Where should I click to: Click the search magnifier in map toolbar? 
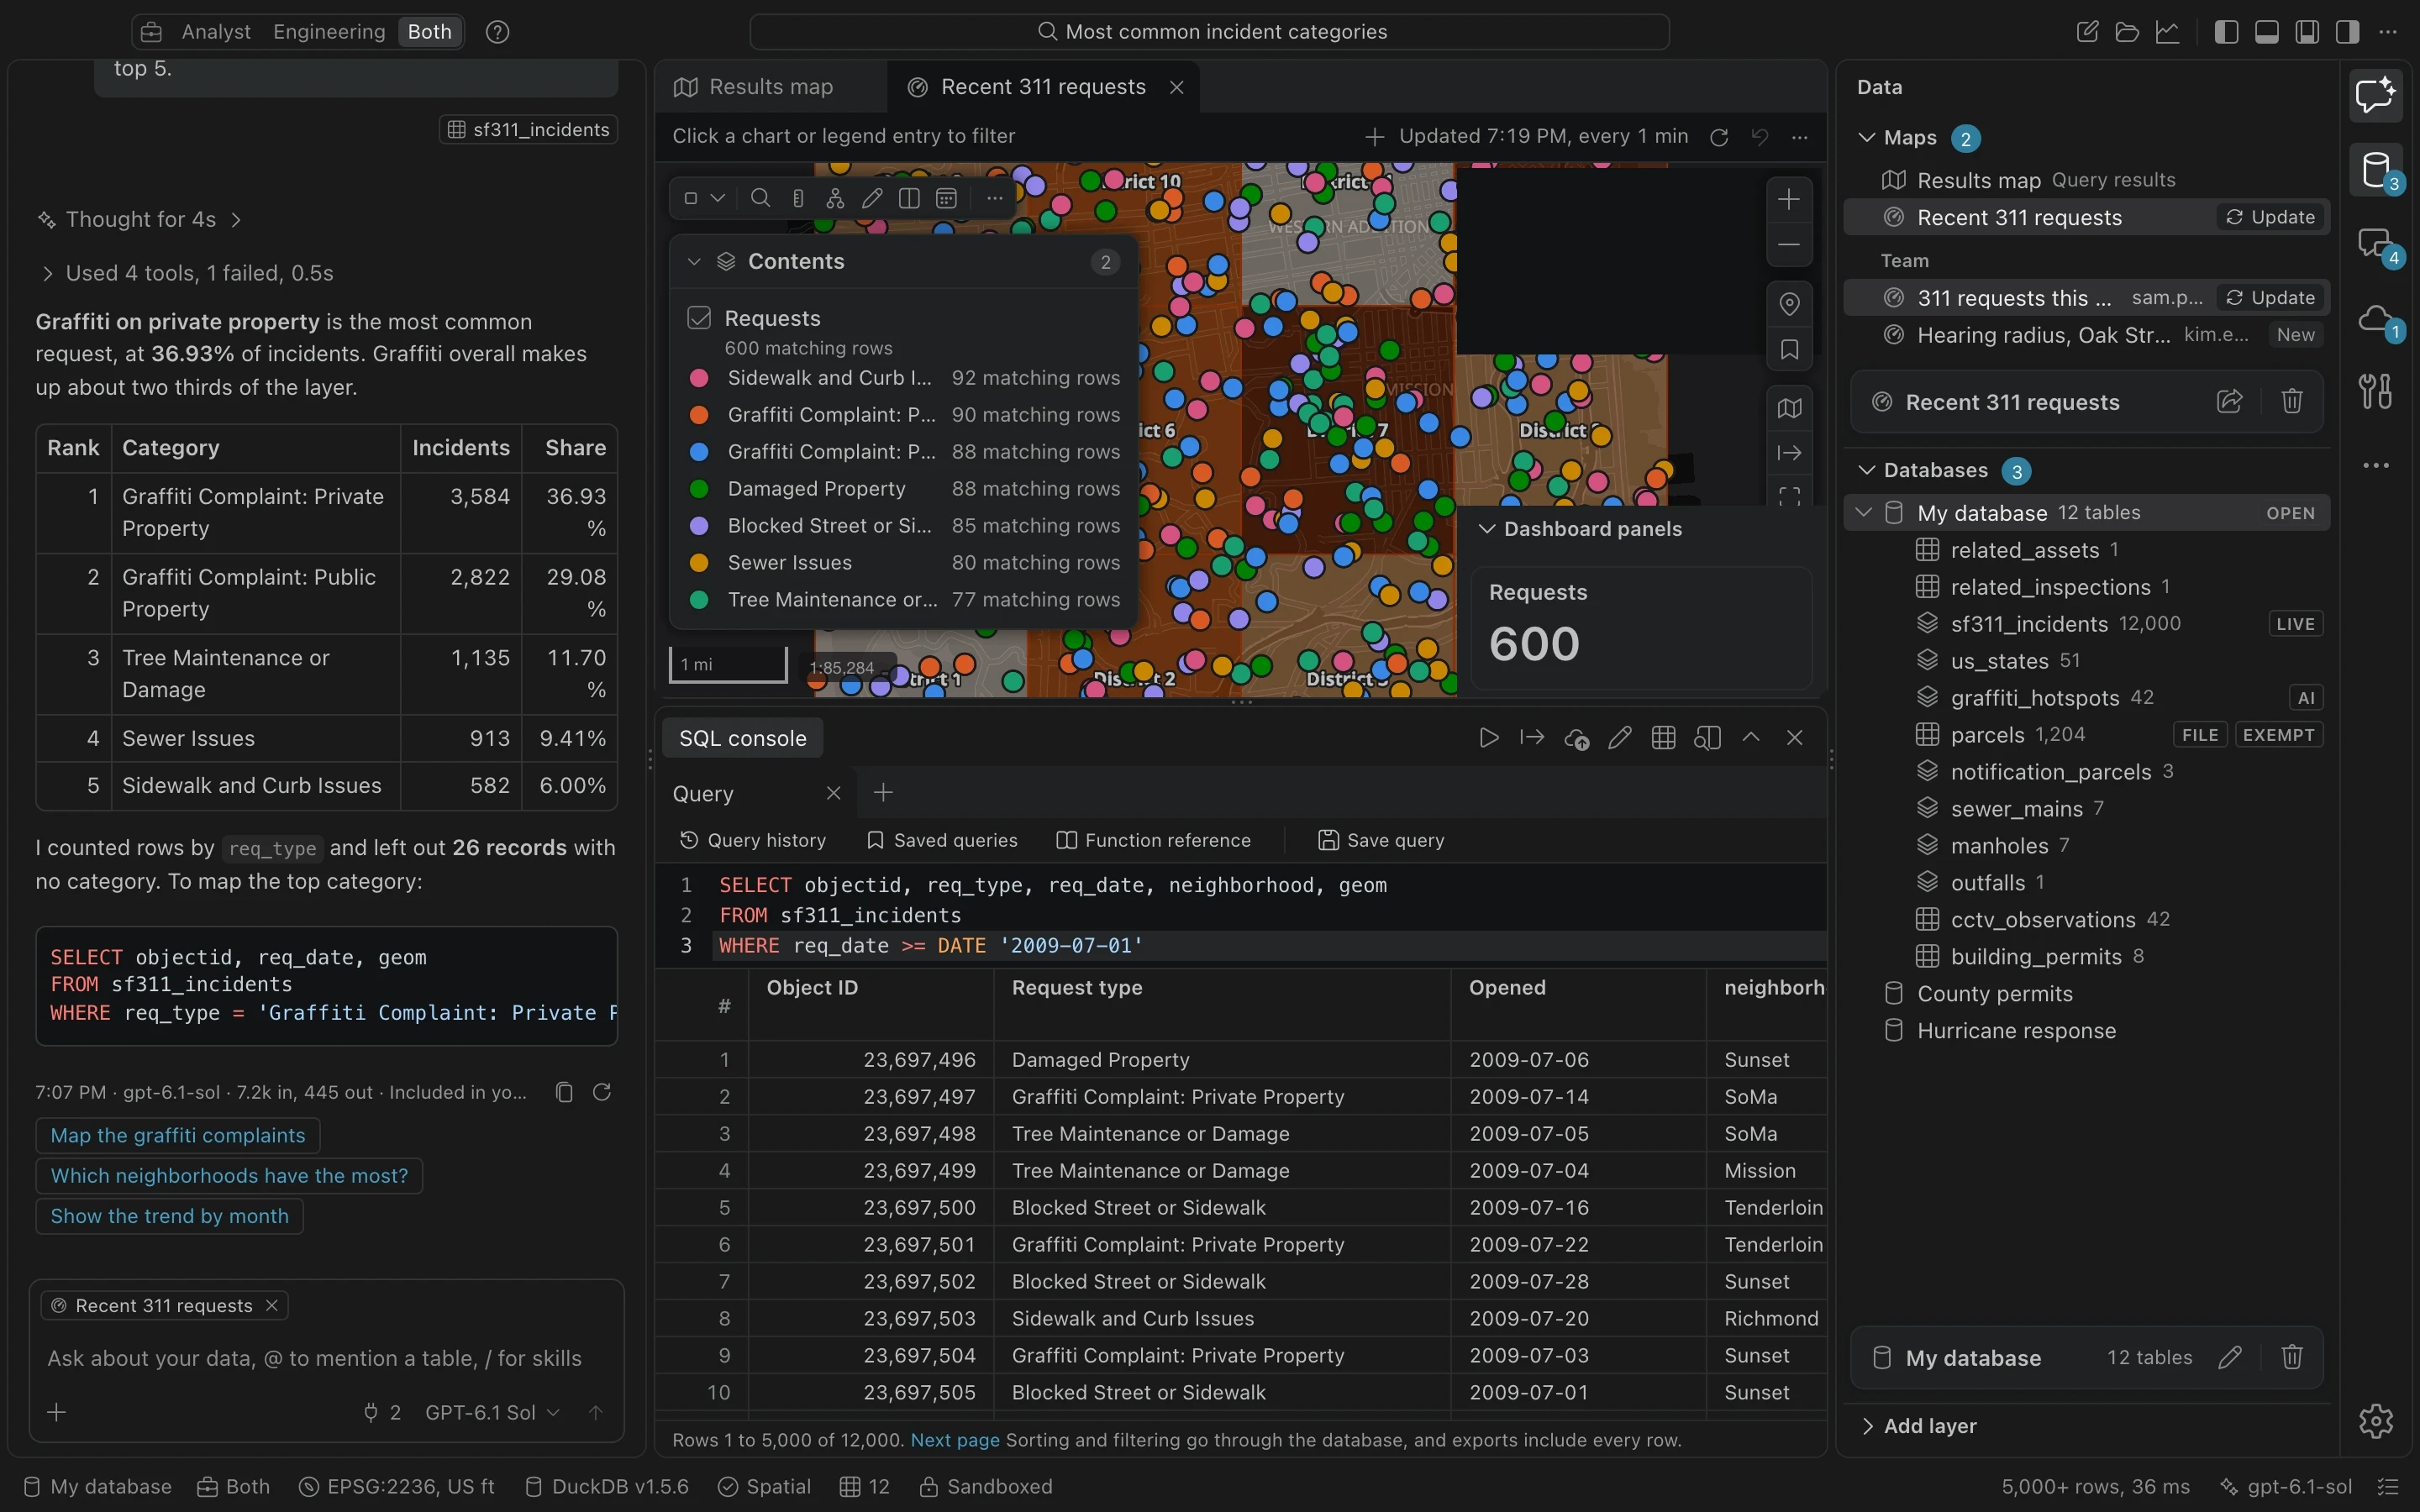[760, 198]
